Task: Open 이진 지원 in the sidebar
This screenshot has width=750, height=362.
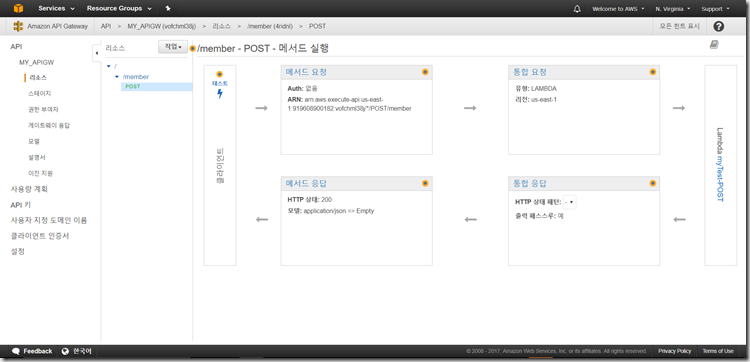Action: pos(41,173)
